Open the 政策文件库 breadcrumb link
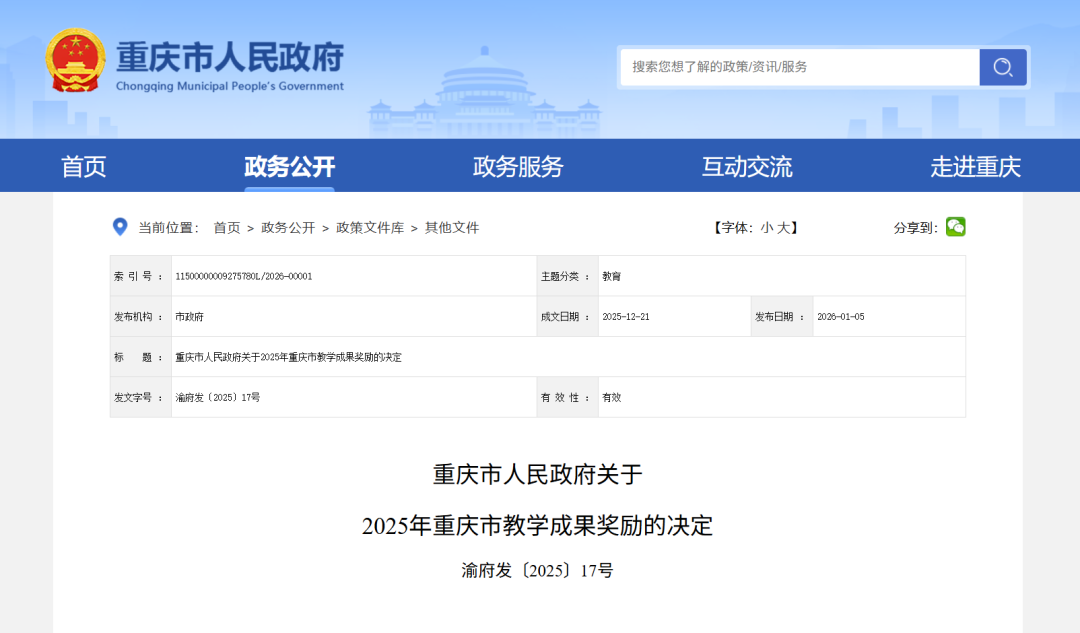Screen dimensions: 1080x633 click(x=371, y=227)
